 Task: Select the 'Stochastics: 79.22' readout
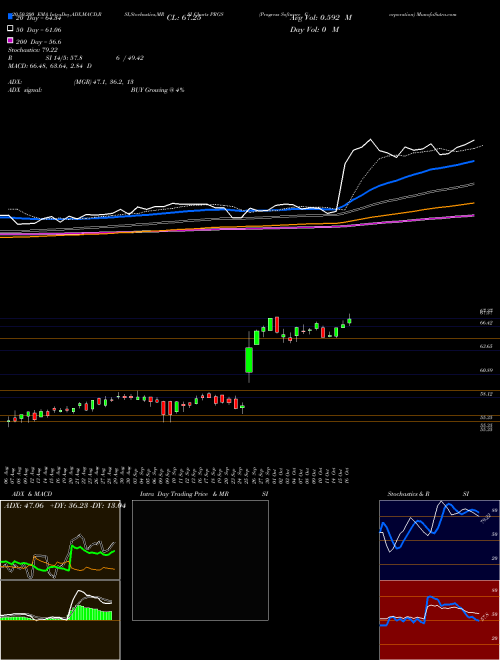click(33, 50)
